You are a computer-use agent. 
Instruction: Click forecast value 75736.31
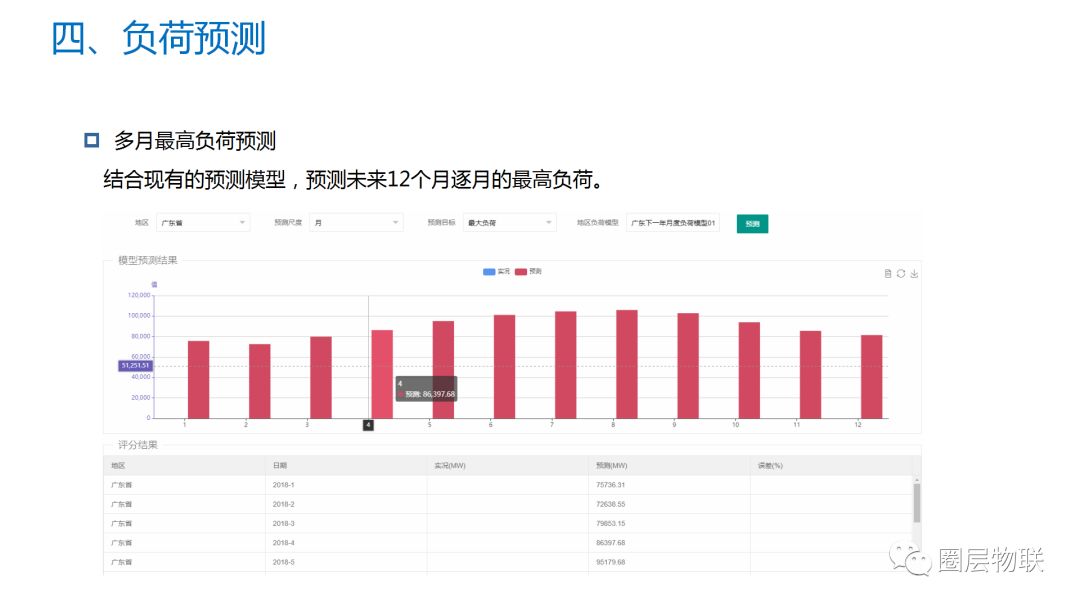click(x=610, y=485)
